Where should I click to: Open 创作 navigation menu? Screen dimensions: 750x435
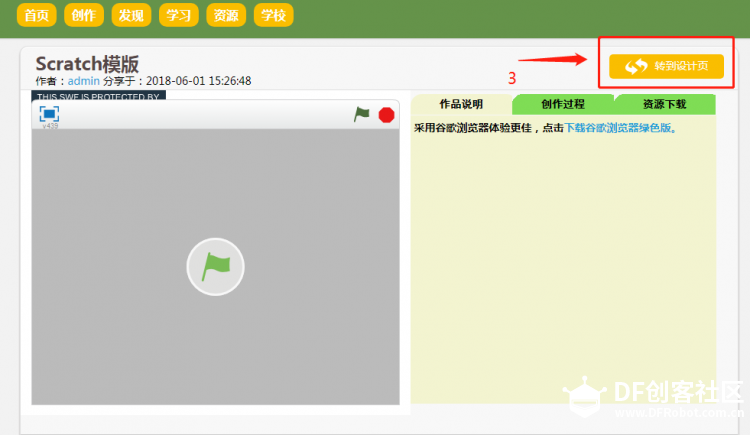pos(84,15)
